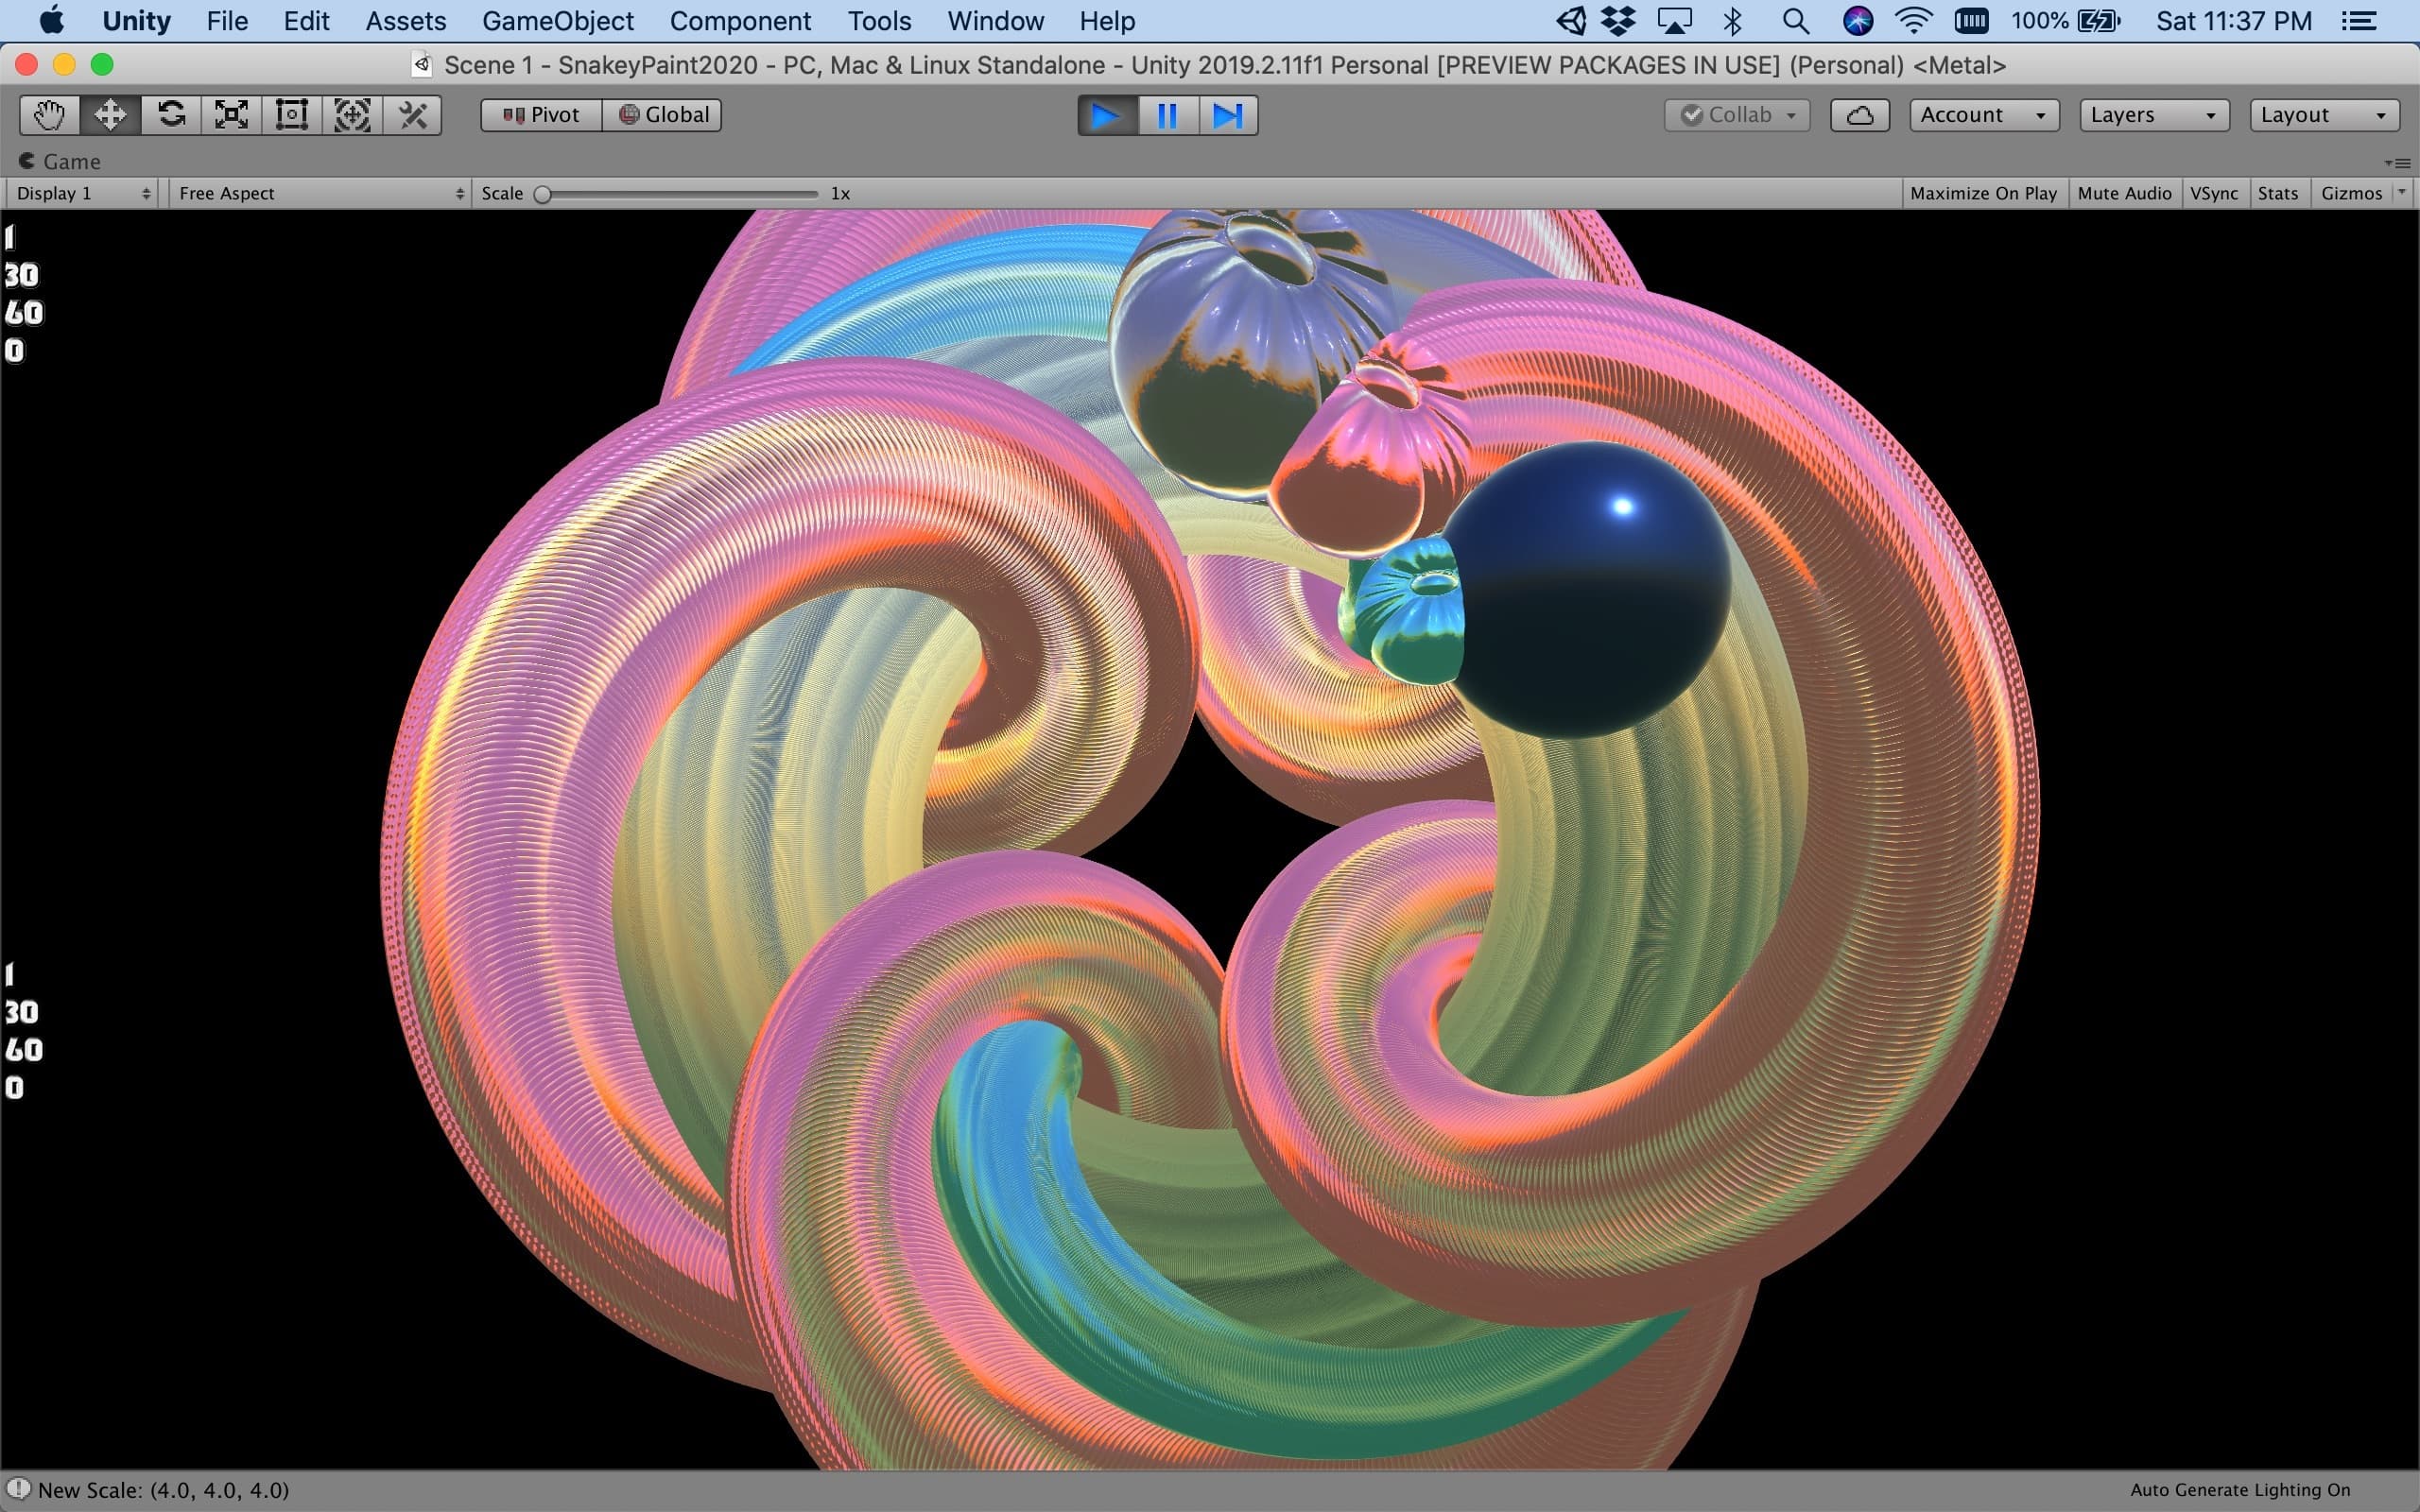This screenshot has width=2420, height=1512.
Task: Open the Tools menu
Action: click(x=879, y=21)
